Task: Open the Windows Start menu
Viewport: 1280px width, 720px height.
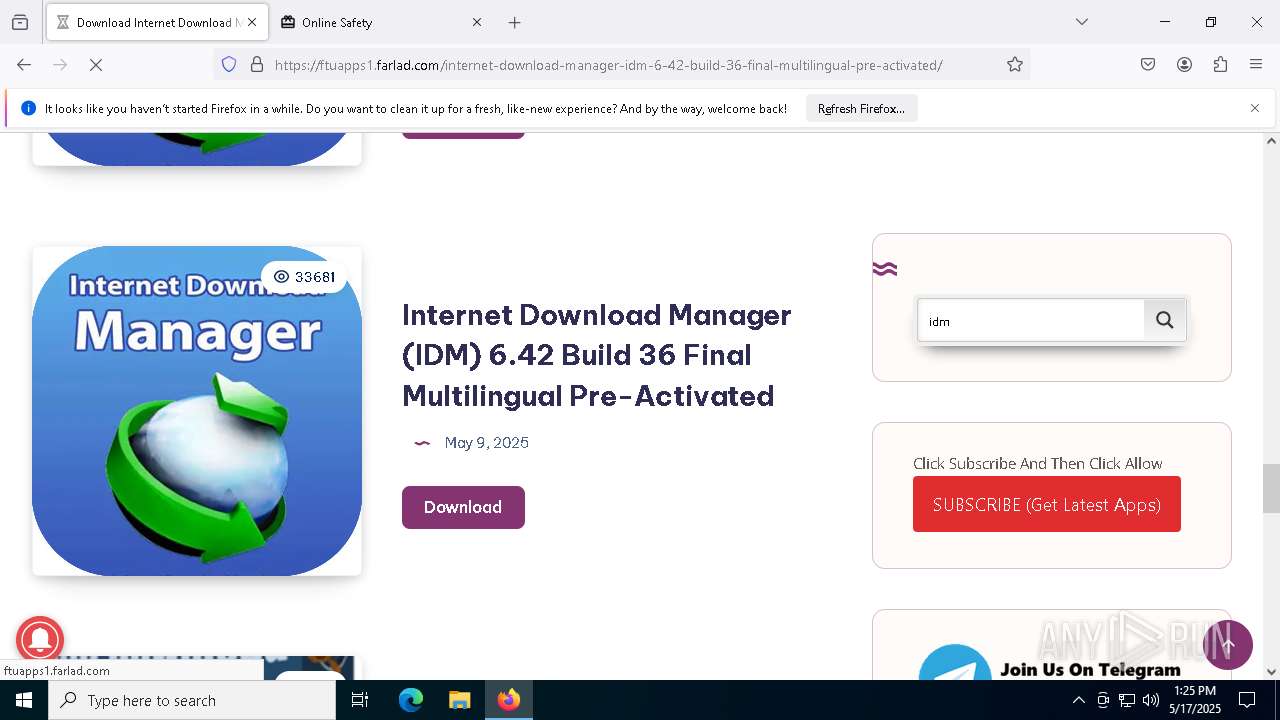Action: pos(24,700)
